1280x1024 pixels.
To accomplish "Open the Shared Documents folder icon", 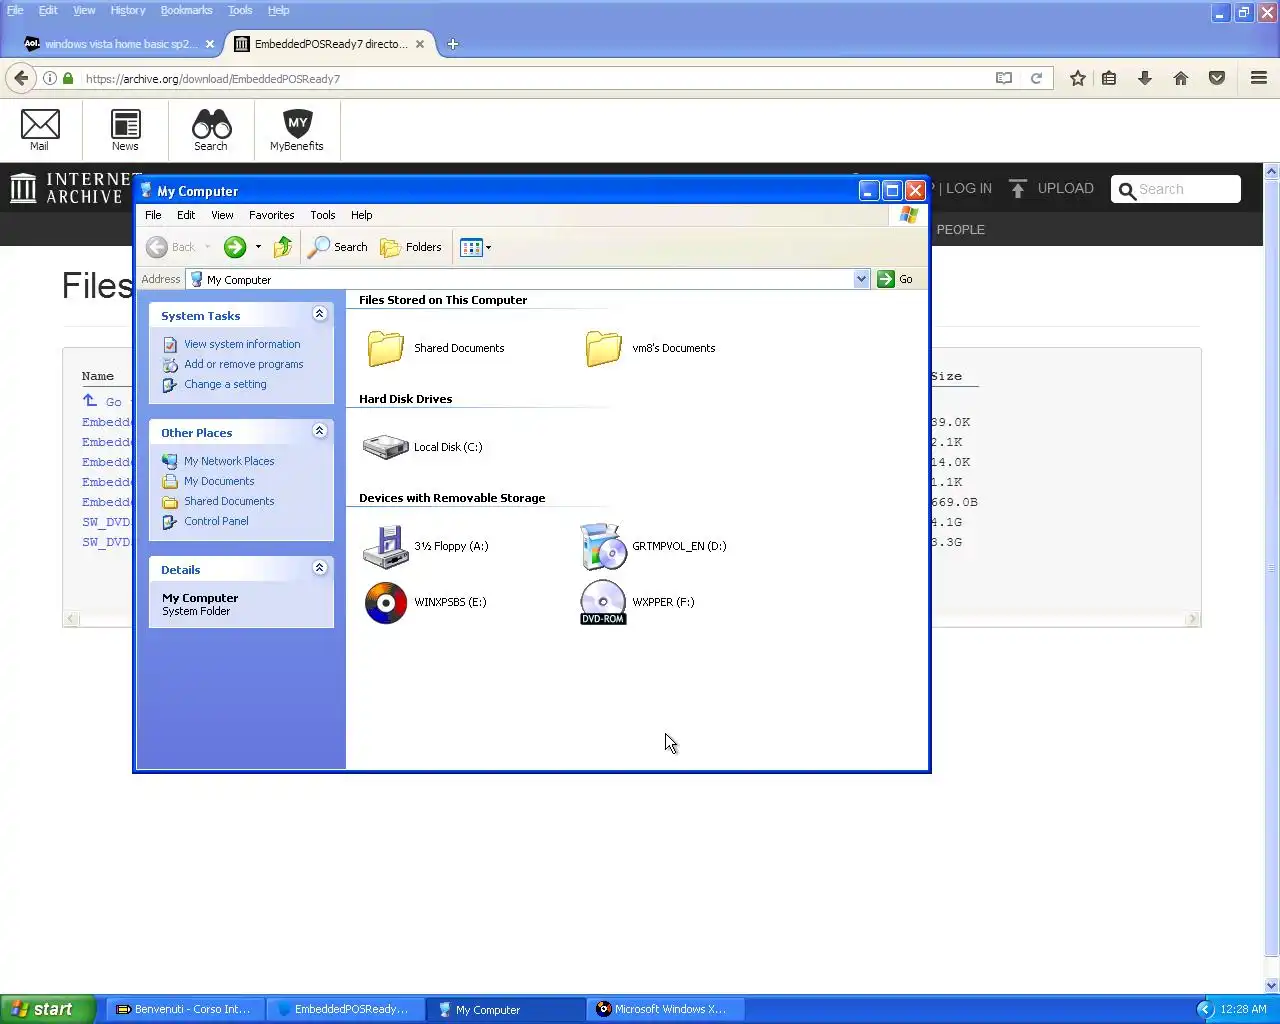I will 385,348.
